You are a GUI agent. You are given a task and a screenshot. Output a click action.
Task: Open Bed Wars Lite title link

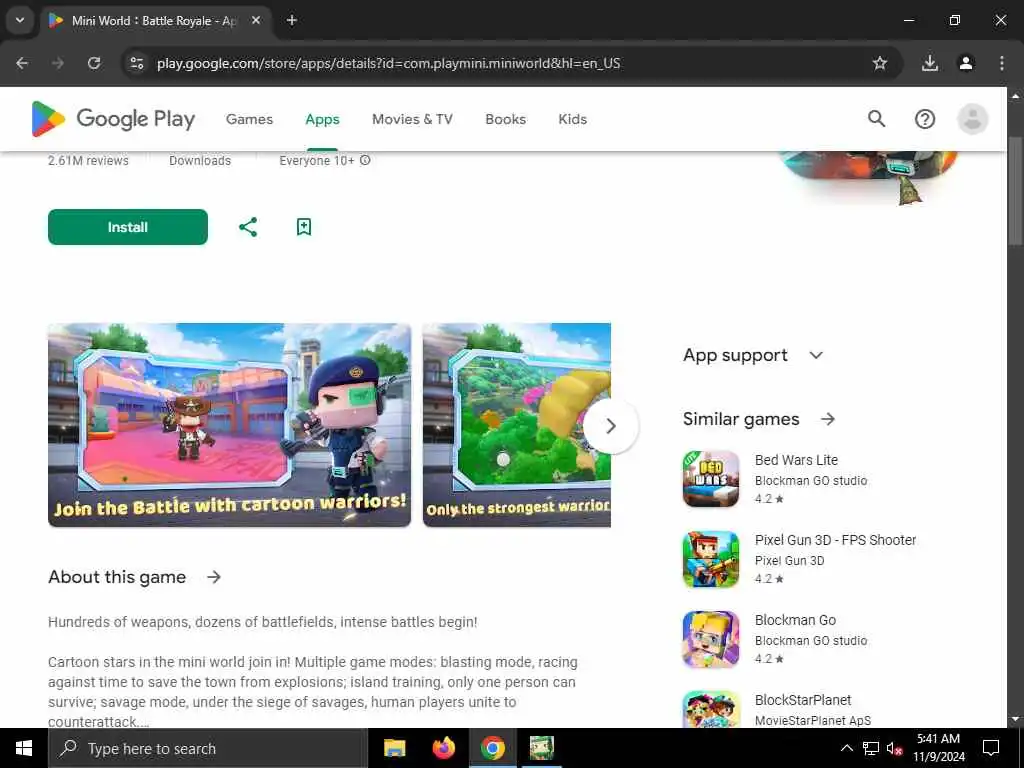pos(796,460)
